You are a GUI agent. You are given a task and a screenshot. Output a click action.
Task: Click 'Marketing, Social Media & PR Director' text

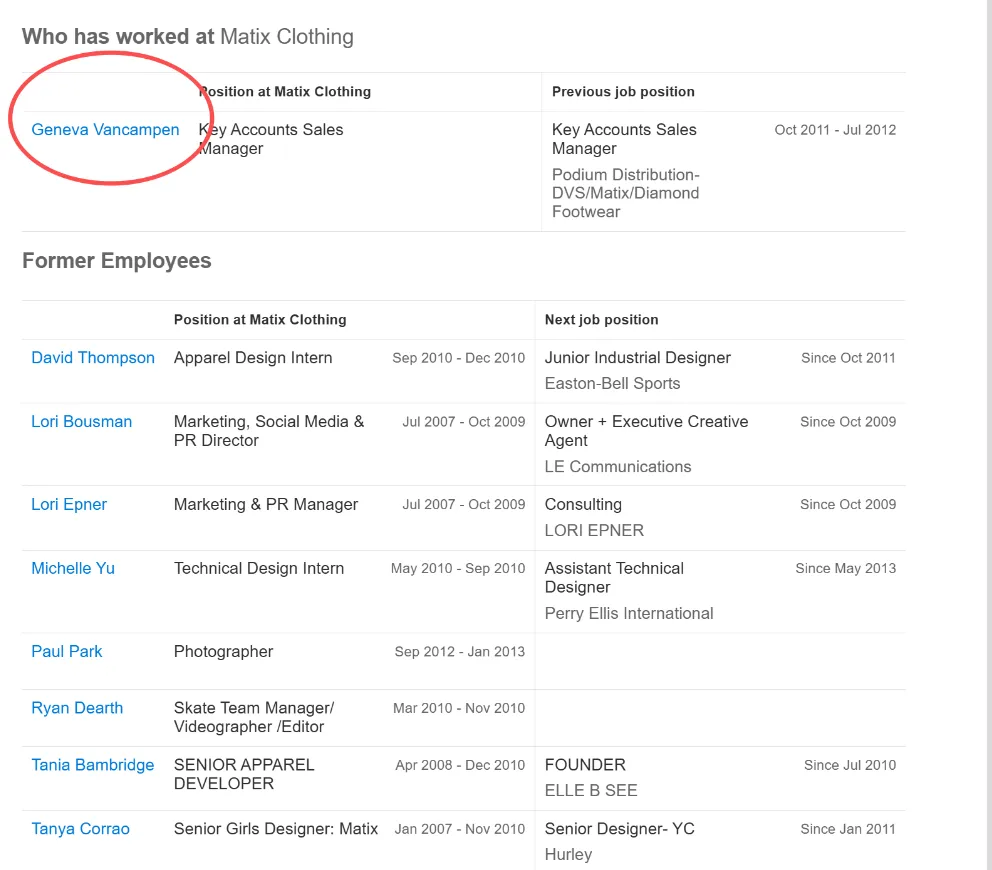(269, 431)
